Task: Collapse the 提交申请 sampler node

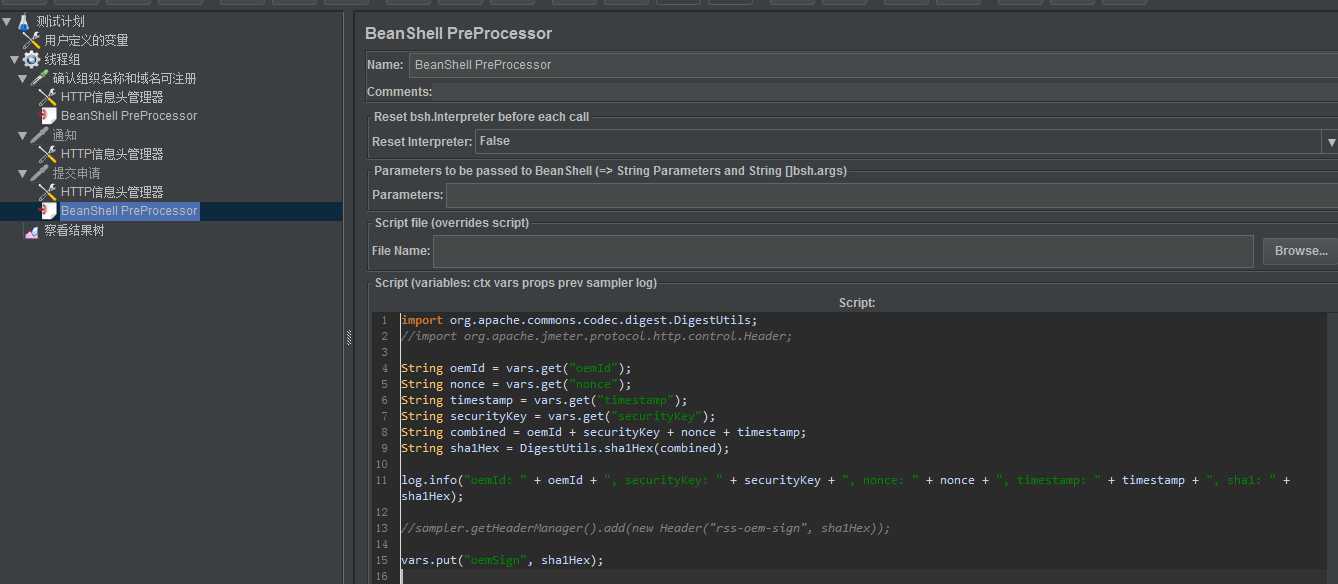Action: [x=23, y=173]
